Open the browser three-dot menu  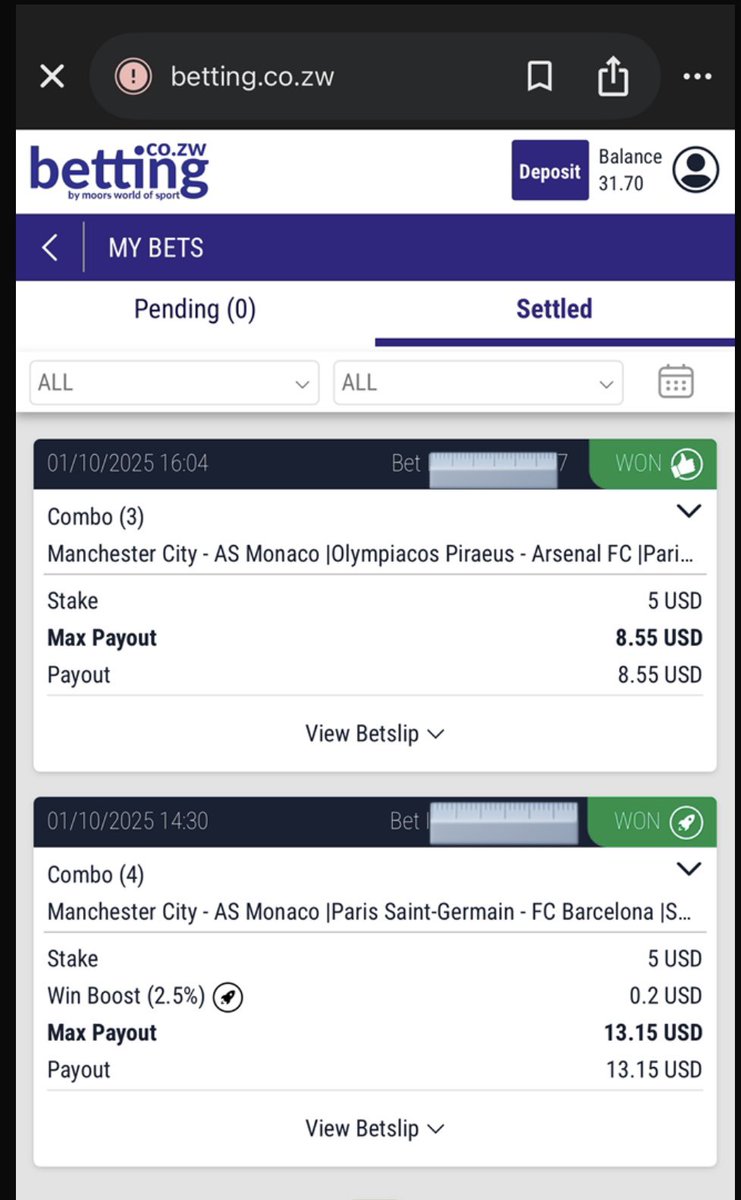[696, 77]
